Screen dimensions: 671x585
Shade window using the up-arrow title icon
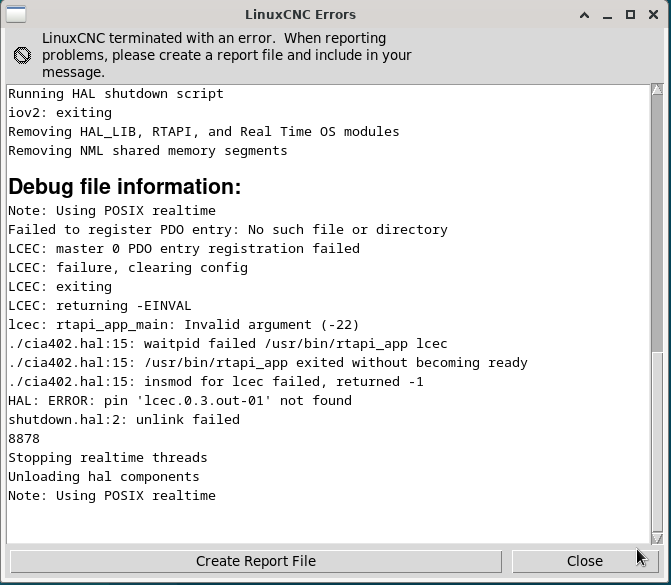(584, 15)
